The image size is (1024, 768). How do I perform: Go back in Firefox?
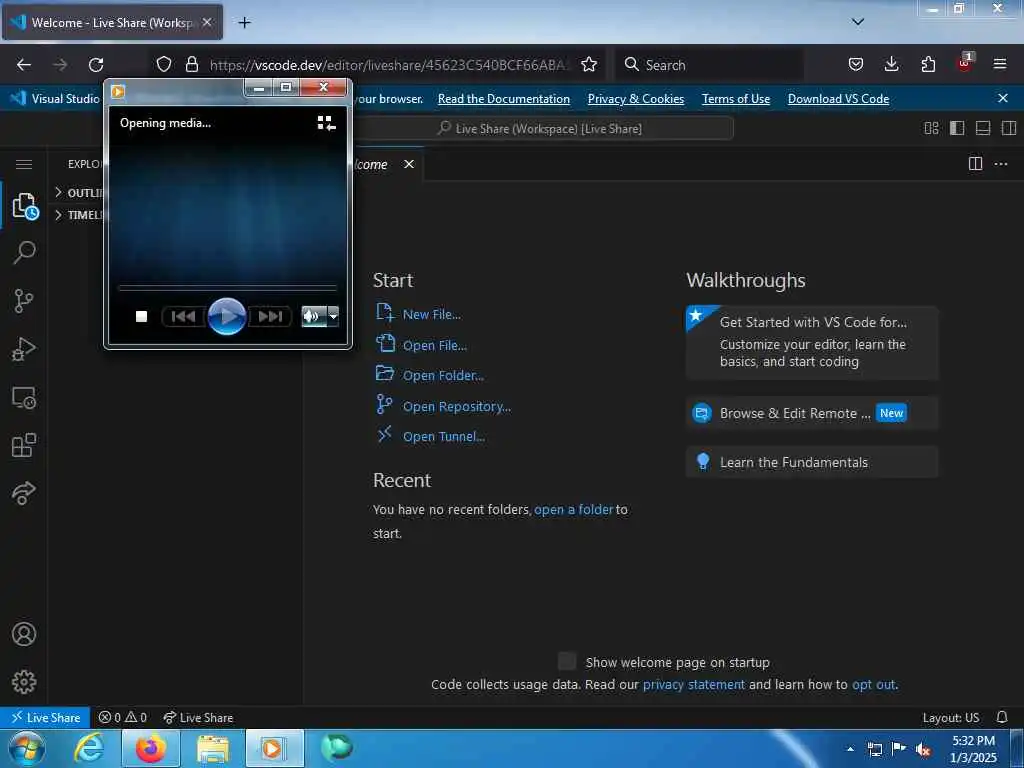[x=24, y=64]
